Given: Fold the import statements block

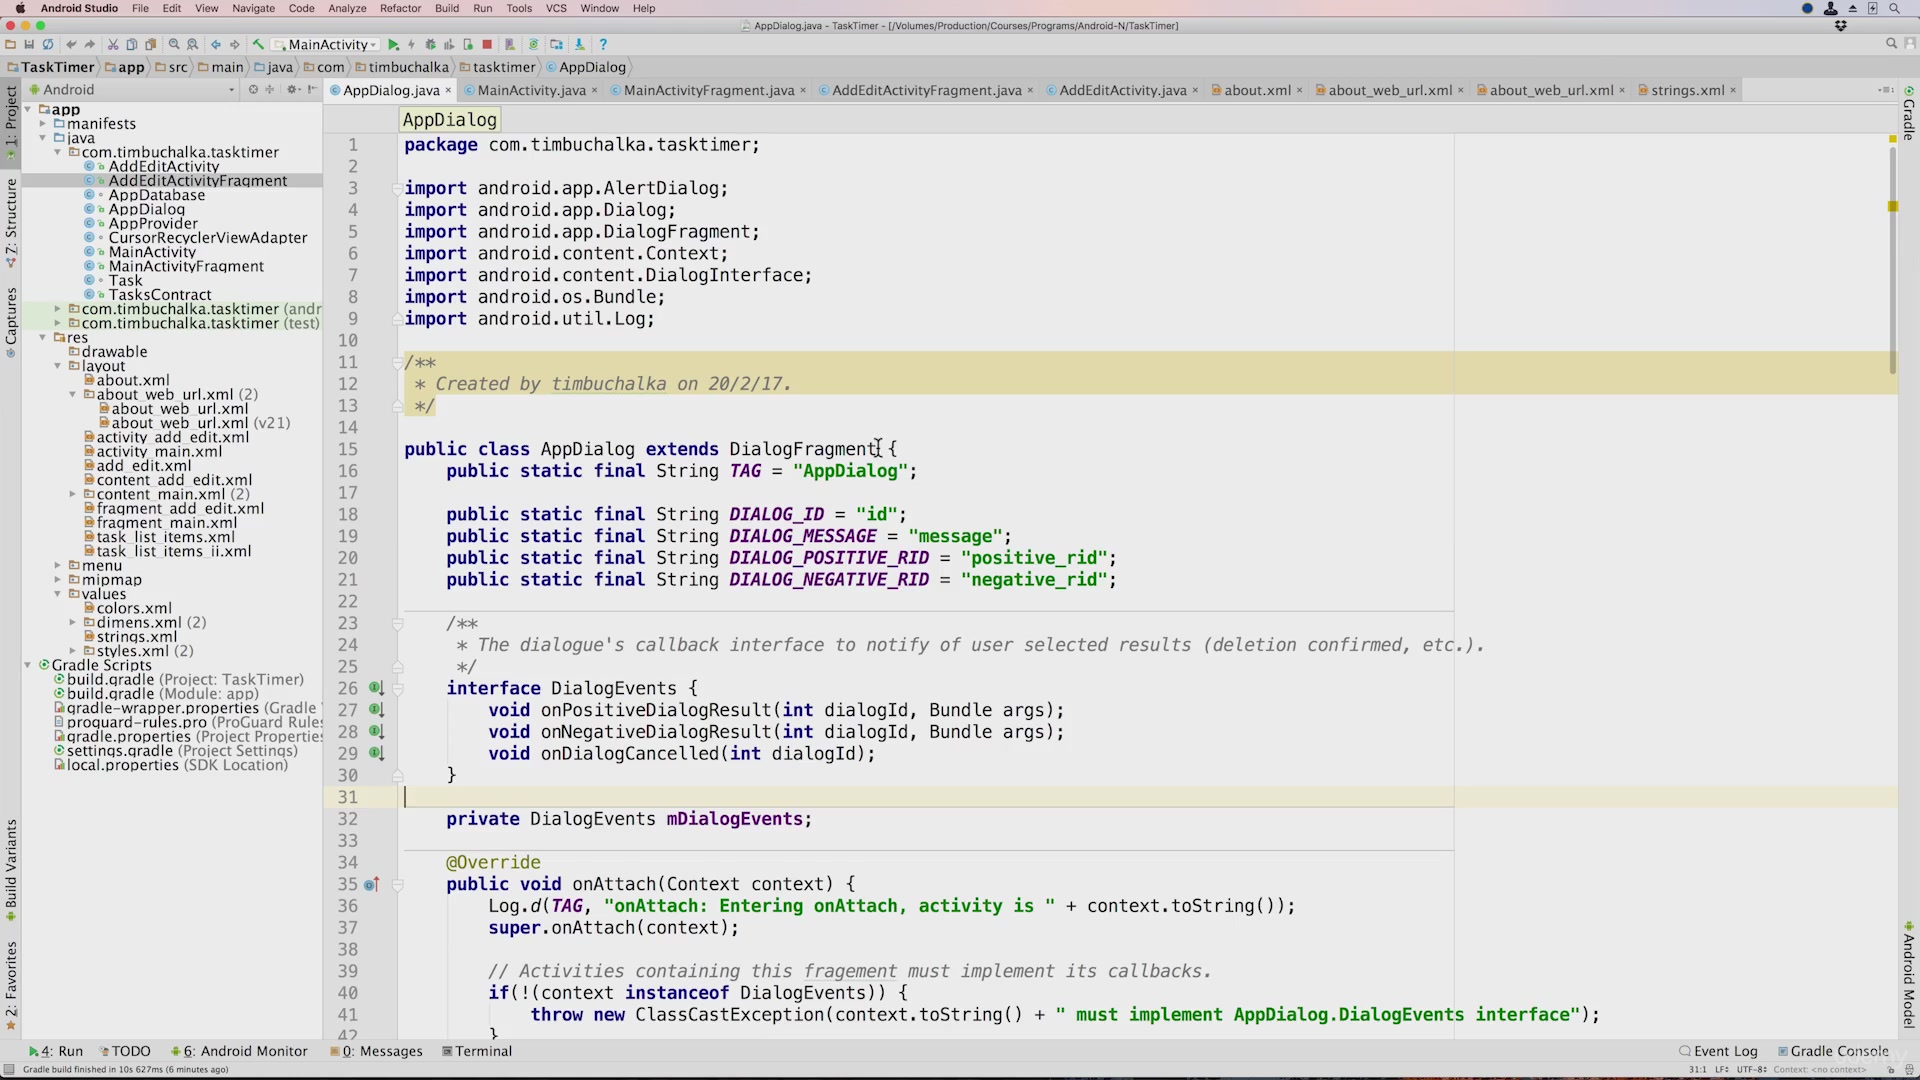Looking at the screenshot, I should (397, 188).
